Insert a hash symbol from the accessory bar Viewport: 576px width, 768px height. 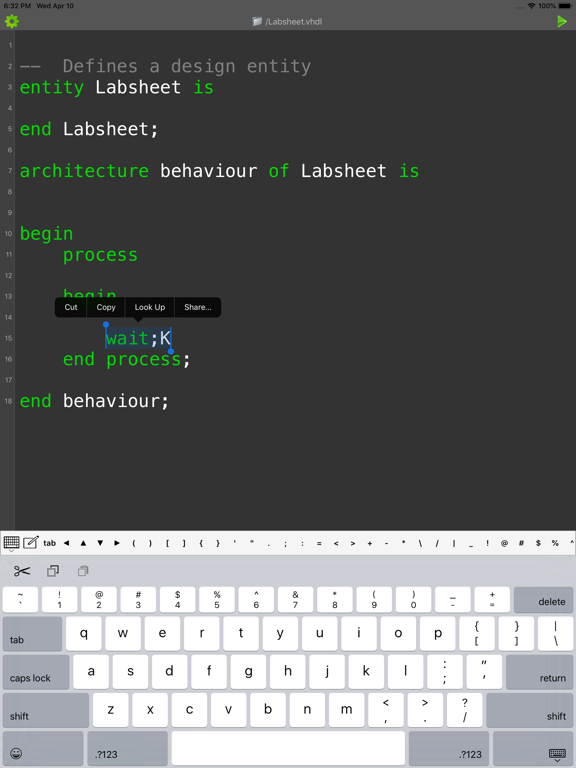coord(521,543)
